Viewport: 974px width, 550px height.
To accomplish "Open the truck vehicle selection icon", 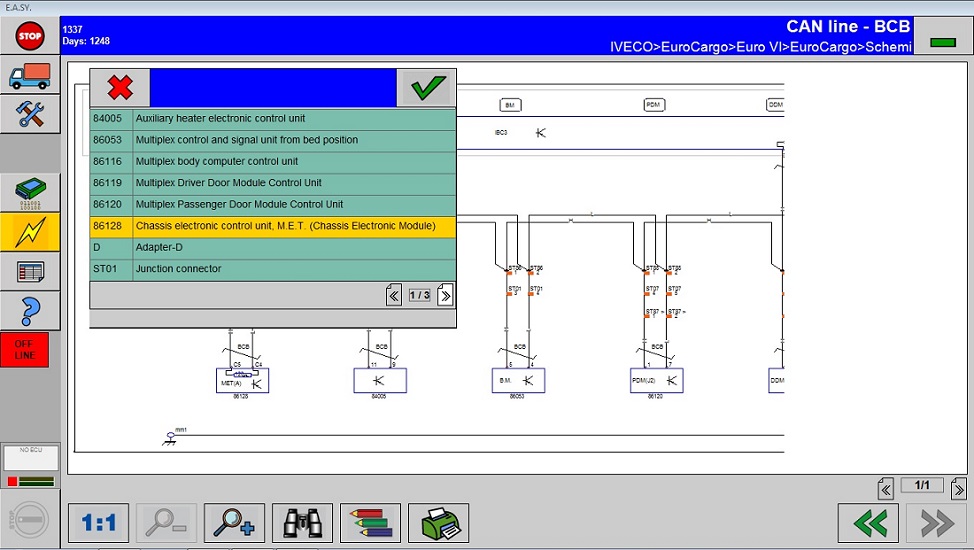I will point(30,75).
